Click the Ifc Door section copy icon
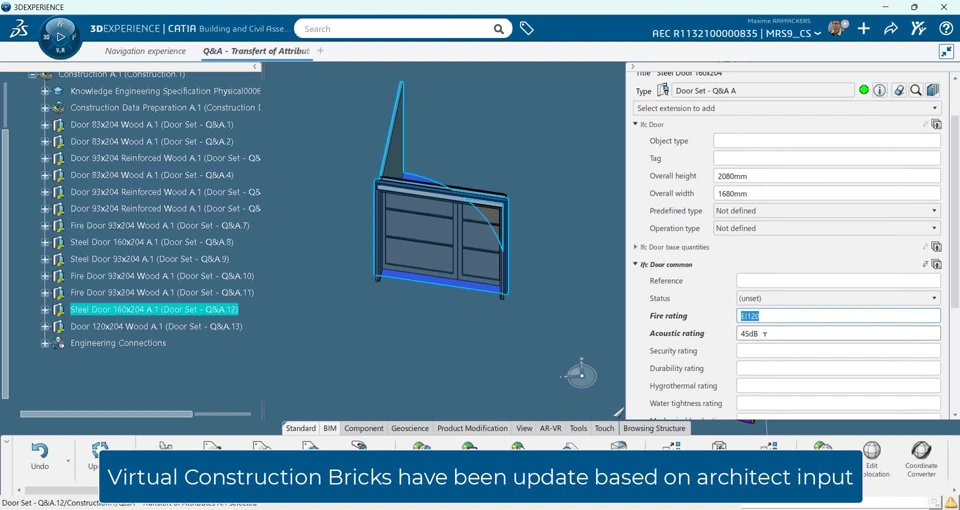This screenshot has width=960, height=510. (x=936, y=124)
